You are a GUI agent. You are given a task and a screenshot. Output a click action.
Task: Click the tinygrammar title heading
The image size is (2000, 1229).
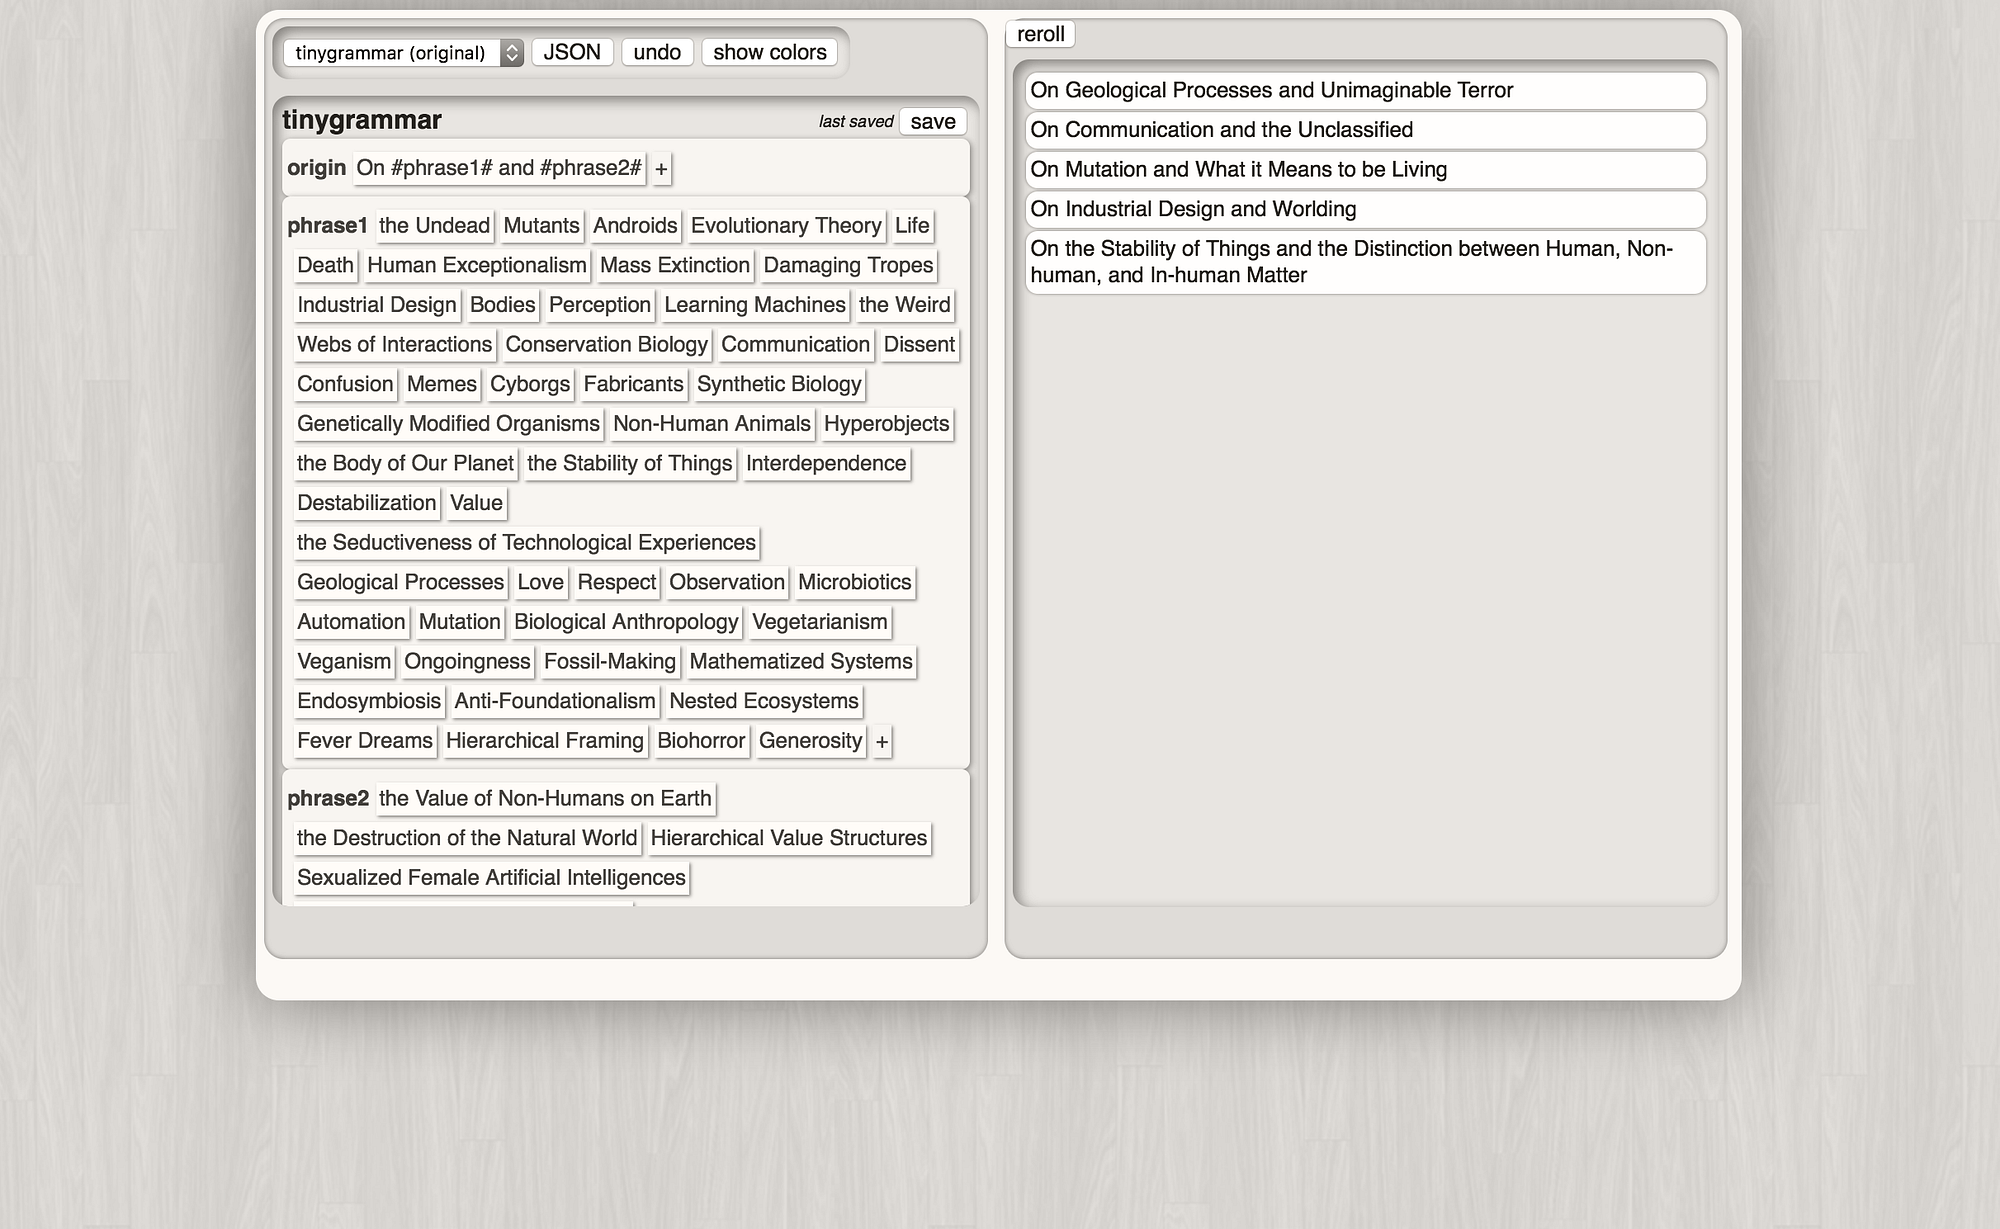coord(362,120)
